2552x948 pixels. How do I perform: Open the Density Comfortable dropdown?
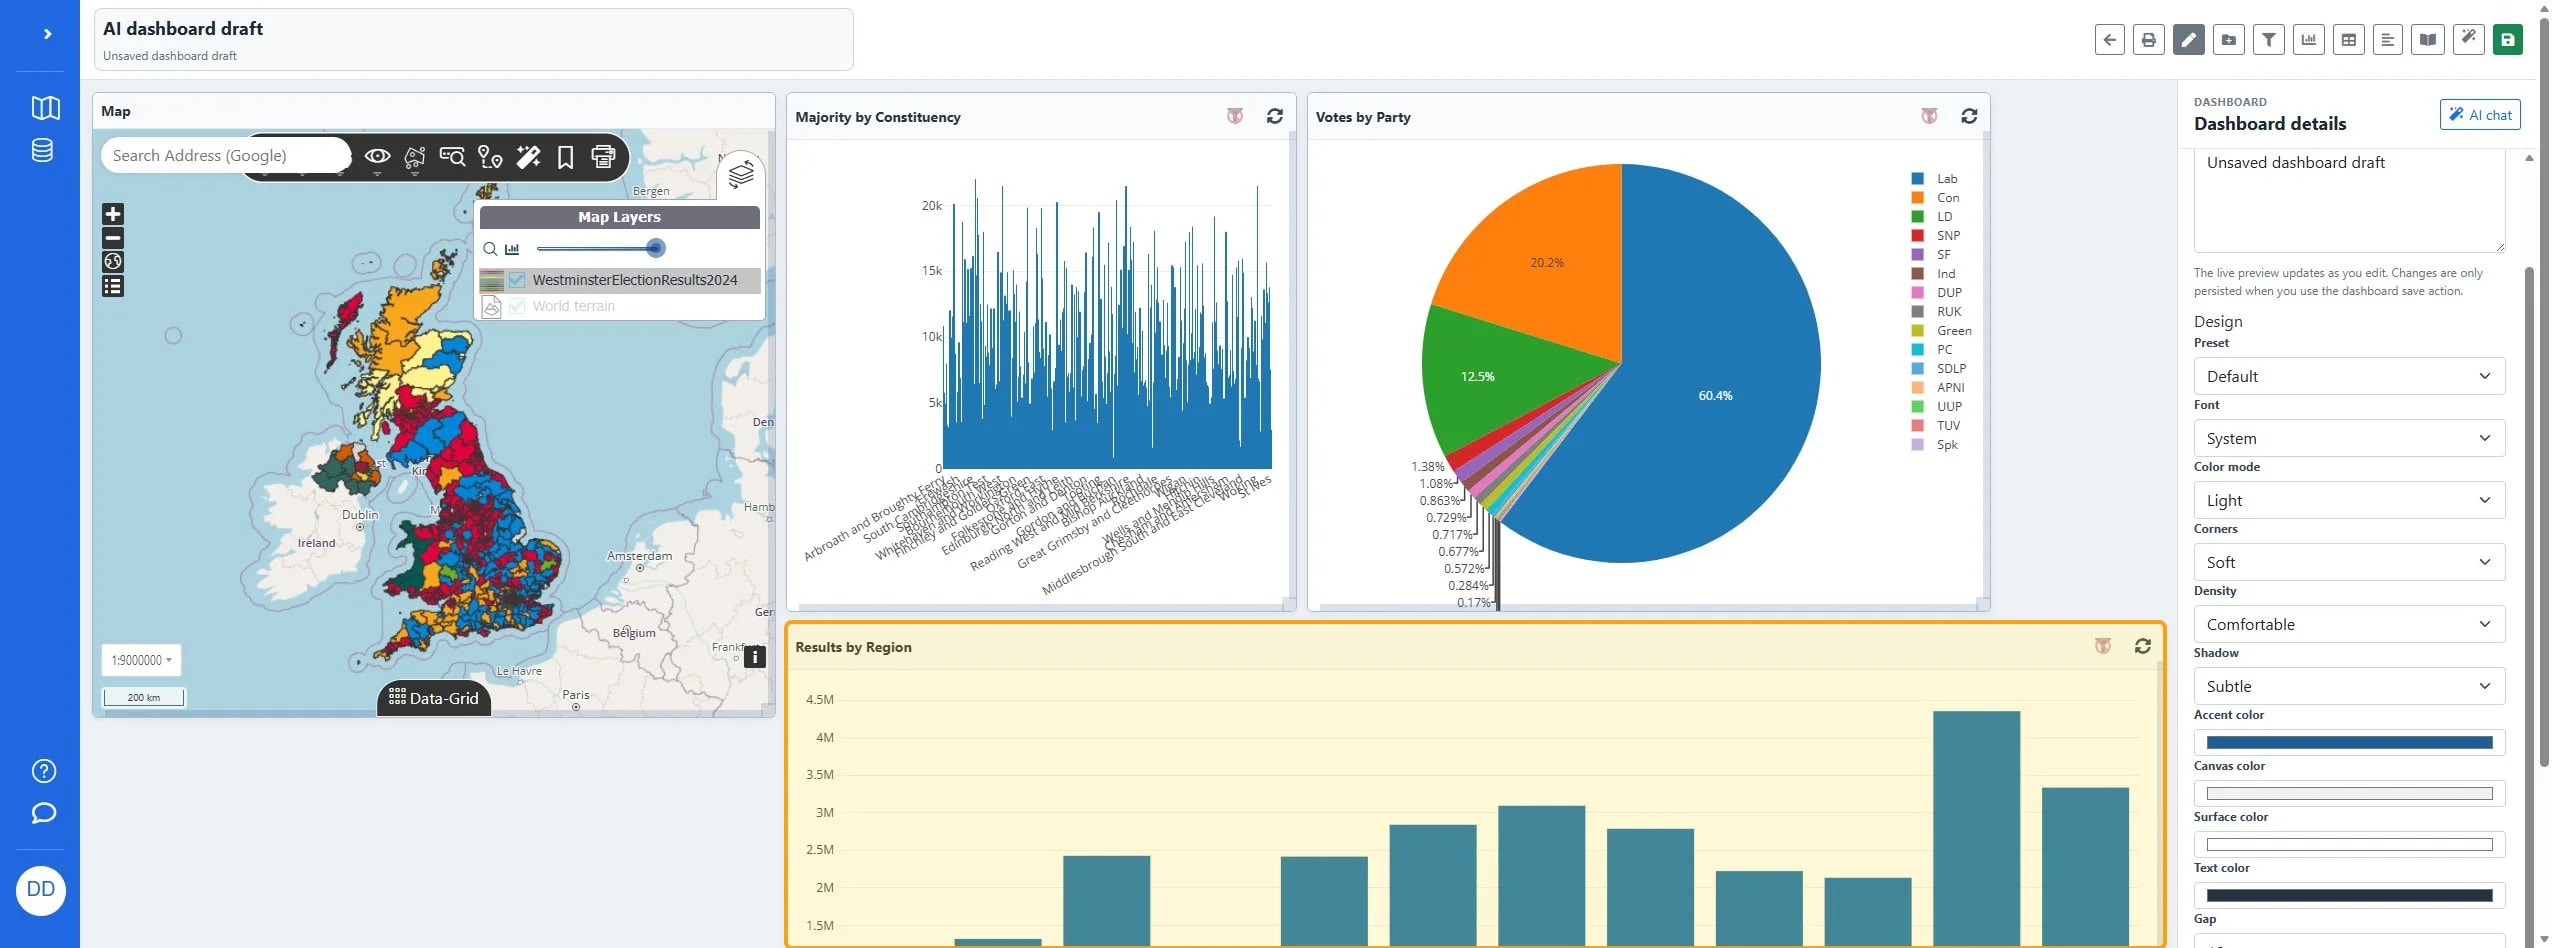click(x=2348, y=624)
